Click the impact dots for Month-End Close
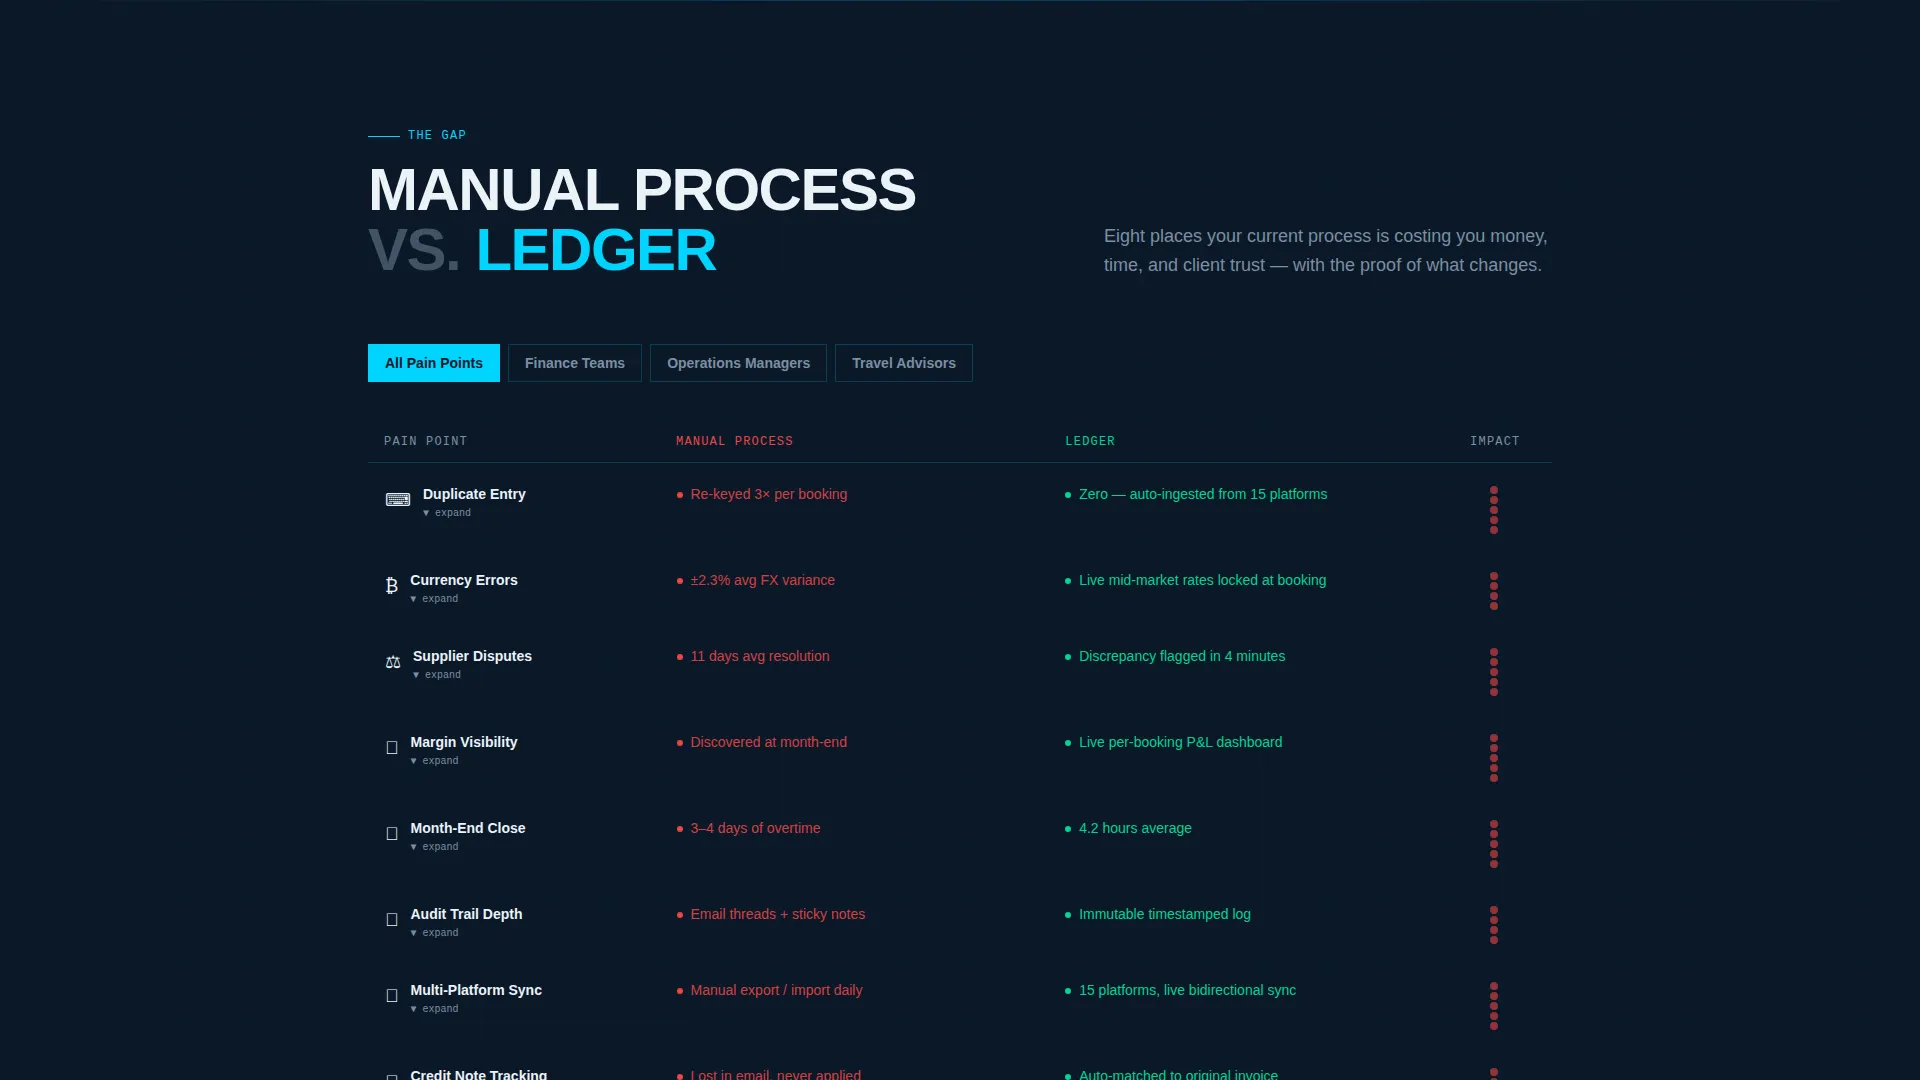The width and height of the screenshot is (1920, 1080). pos(1494,844)
